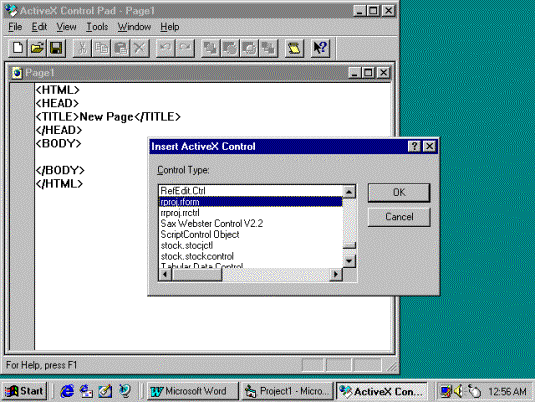Click the Move Forward toolbar icon
Screen dimensions: 535x402
230,48
